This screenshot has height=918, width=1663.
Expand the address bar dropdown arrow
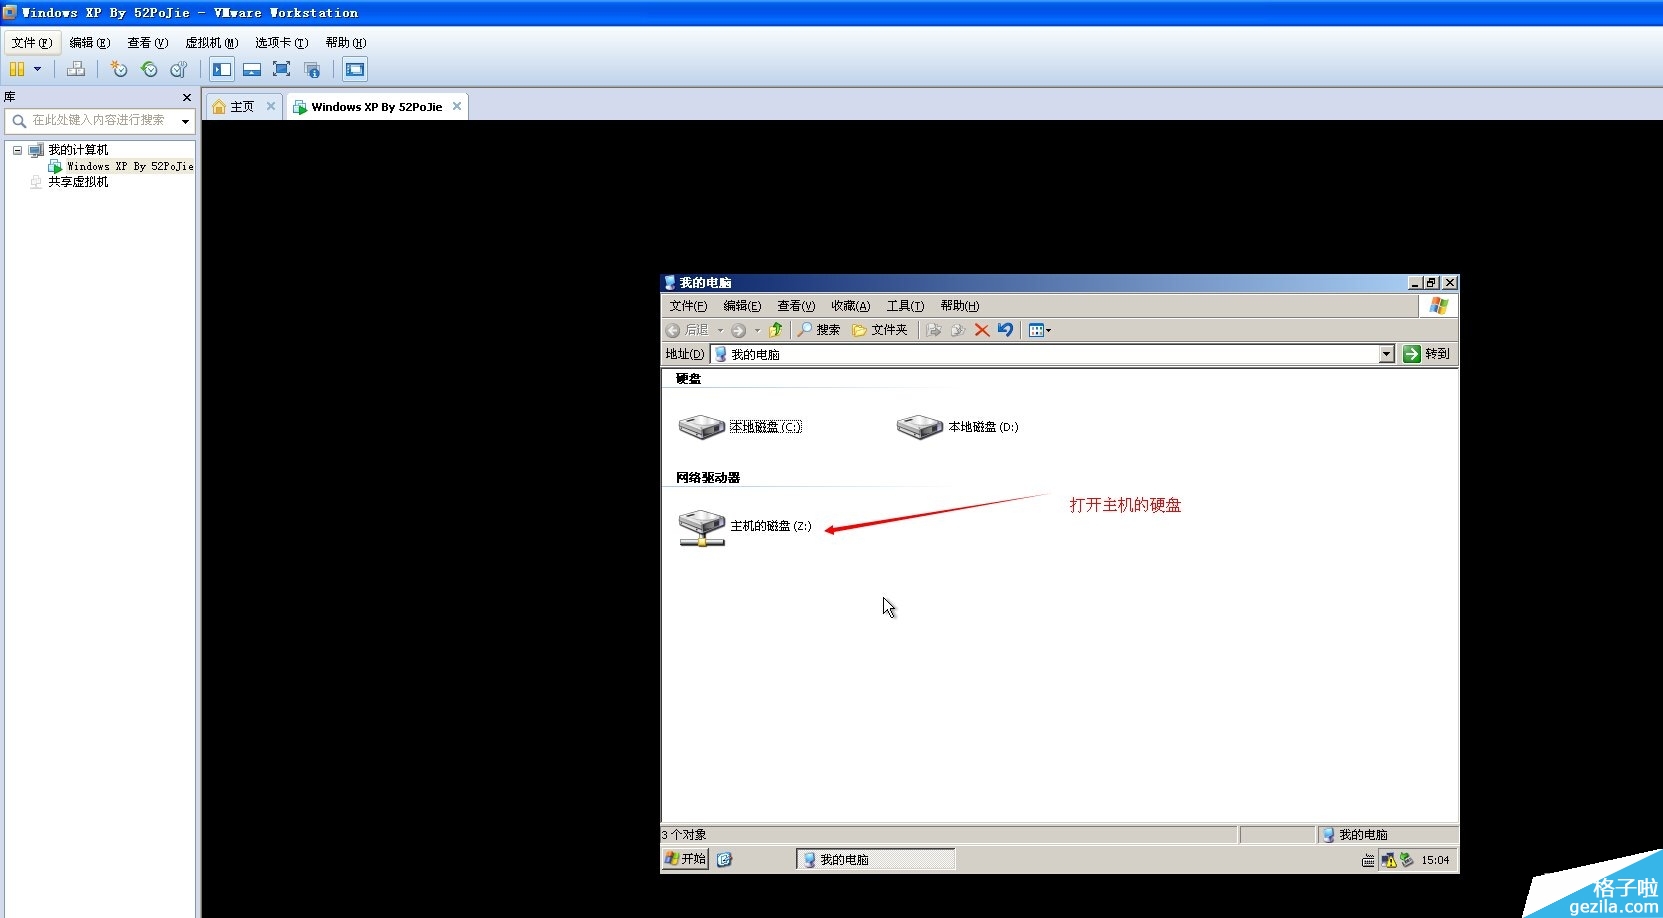click(x=1386, y=354)
